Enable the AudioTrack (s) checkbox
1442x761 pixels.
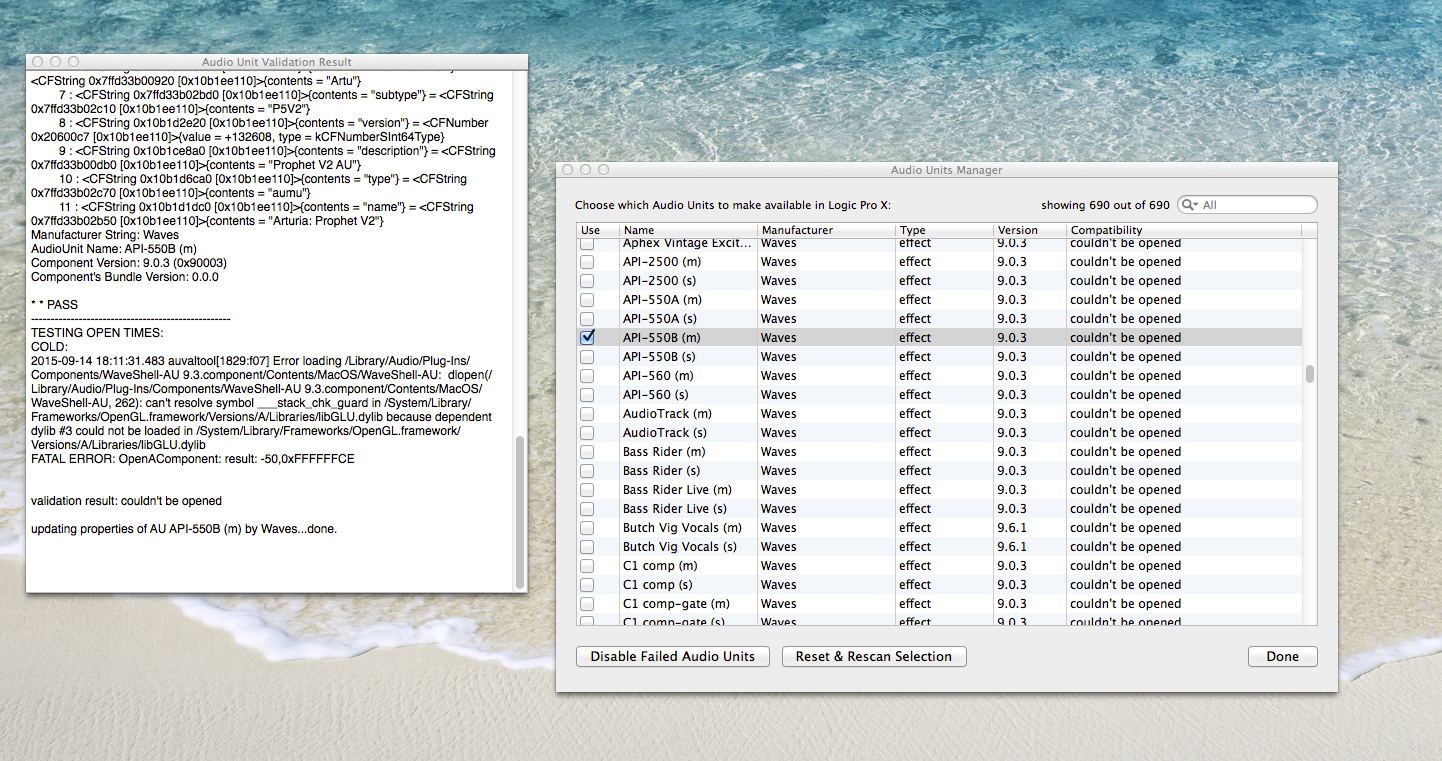[587, 433]
